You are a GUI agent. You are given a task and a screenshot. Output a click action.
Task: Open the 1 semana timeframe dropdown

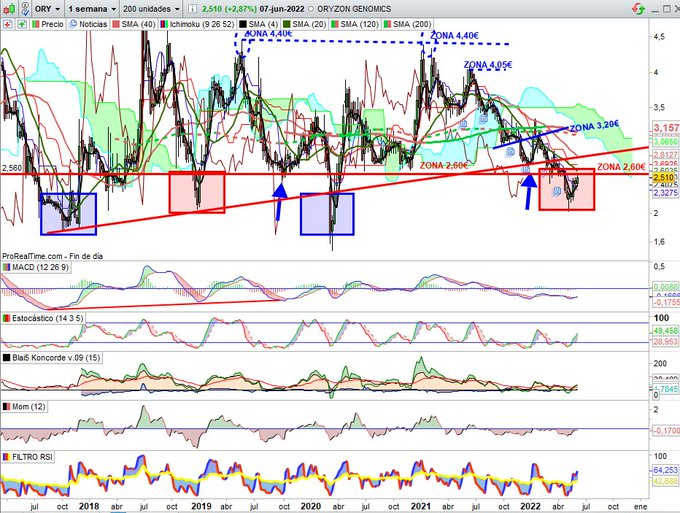(92, 9)
